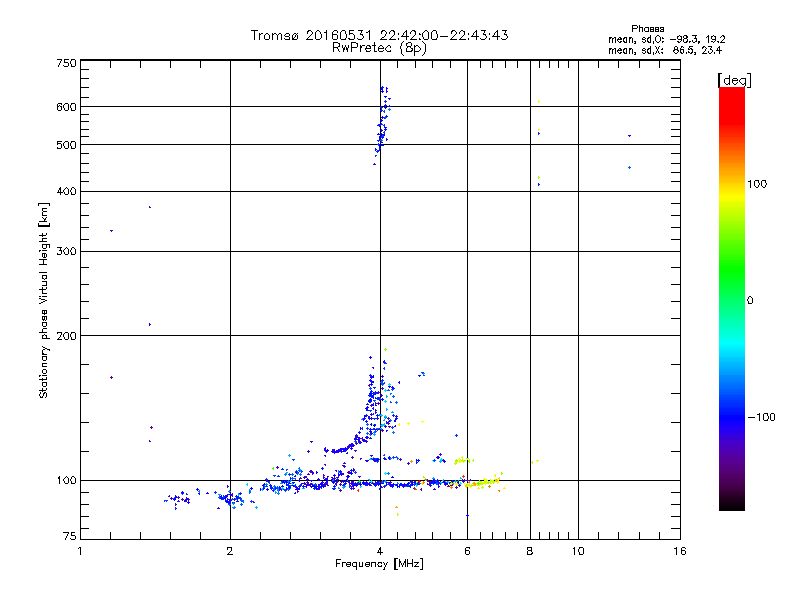Image resolution: width=800 pixels, height=600 pixels.
Task: Click the rainbow phase colorbar
Action: point(732,298)
